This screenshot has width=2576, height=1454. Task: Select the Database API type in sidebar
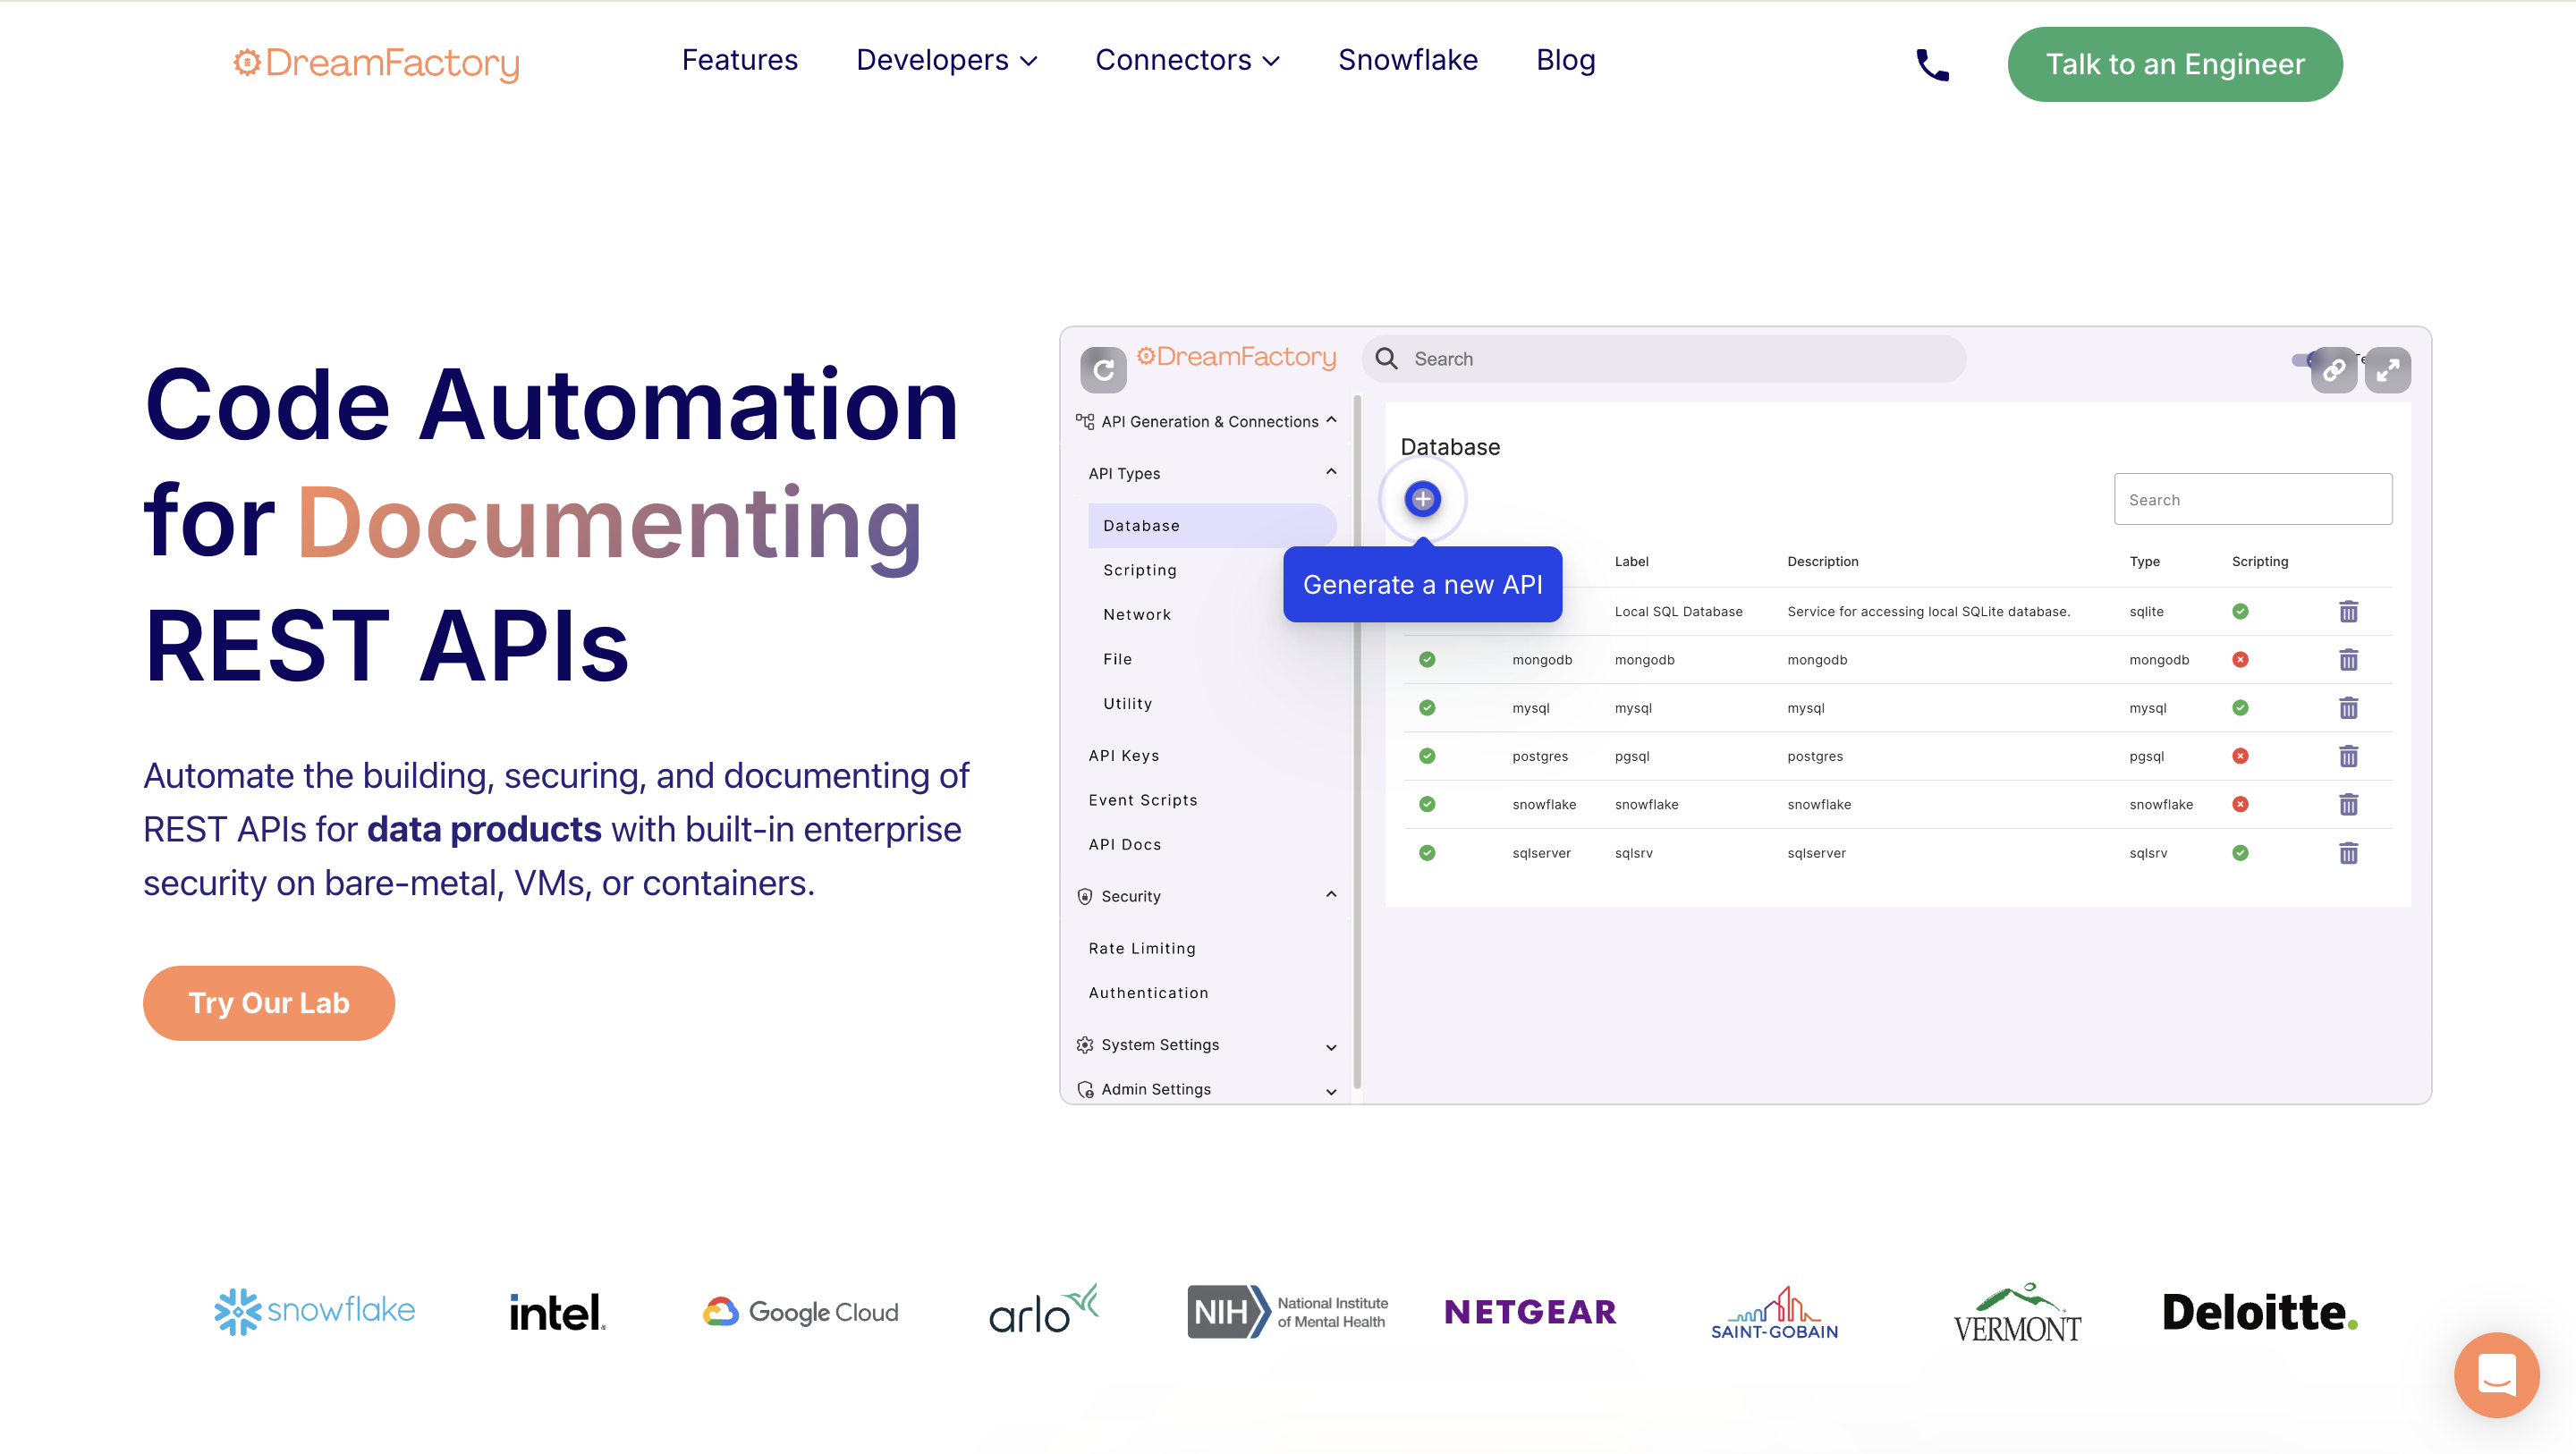coord(1141,525)
